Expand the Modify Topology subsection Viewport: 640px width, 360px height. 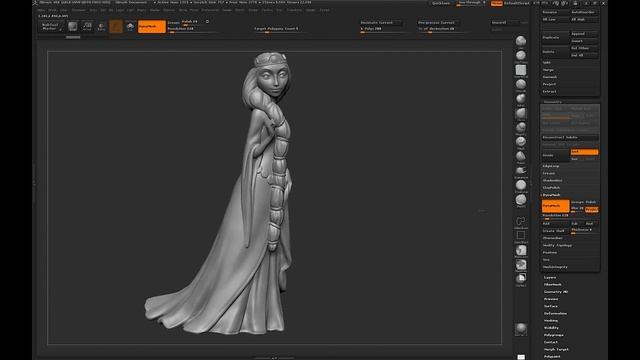tap(557, 245)
